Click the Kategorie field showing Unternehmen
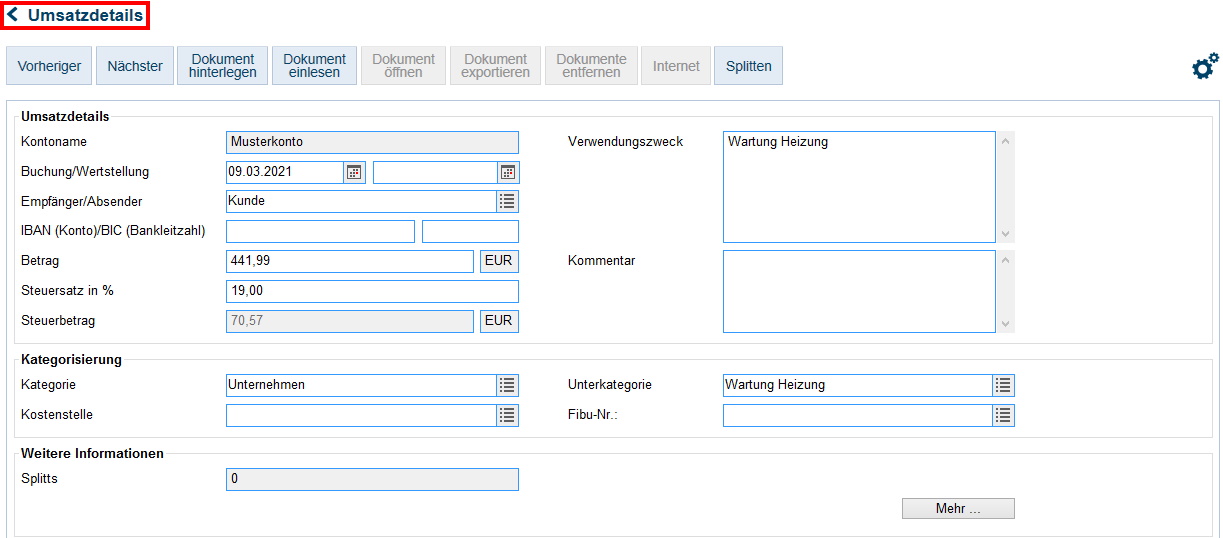1223x538 pixels. (361, 385)
